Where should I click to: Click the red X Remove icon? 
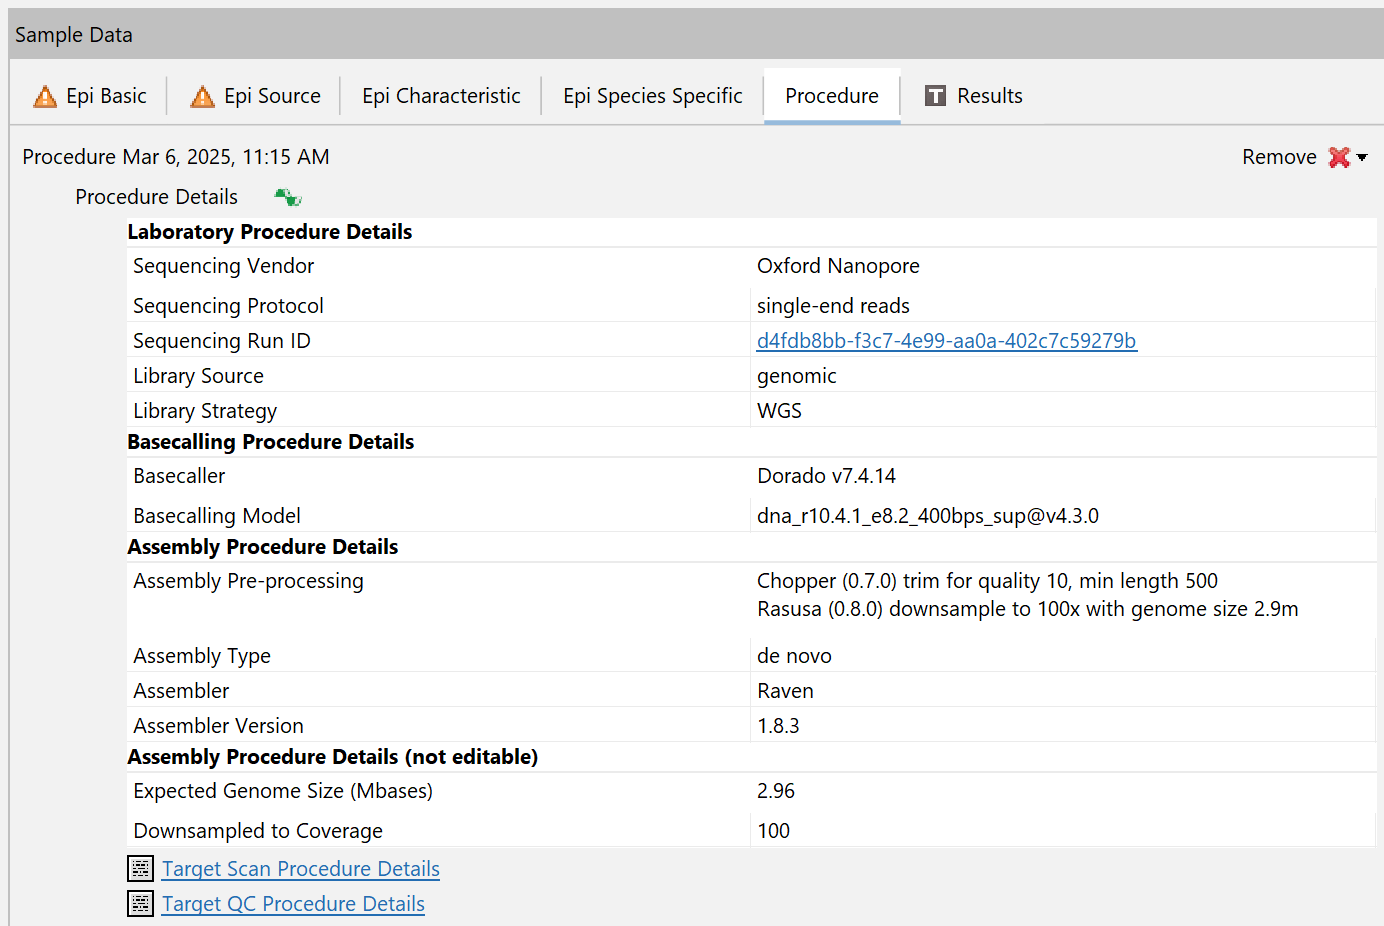[1338, 157]
